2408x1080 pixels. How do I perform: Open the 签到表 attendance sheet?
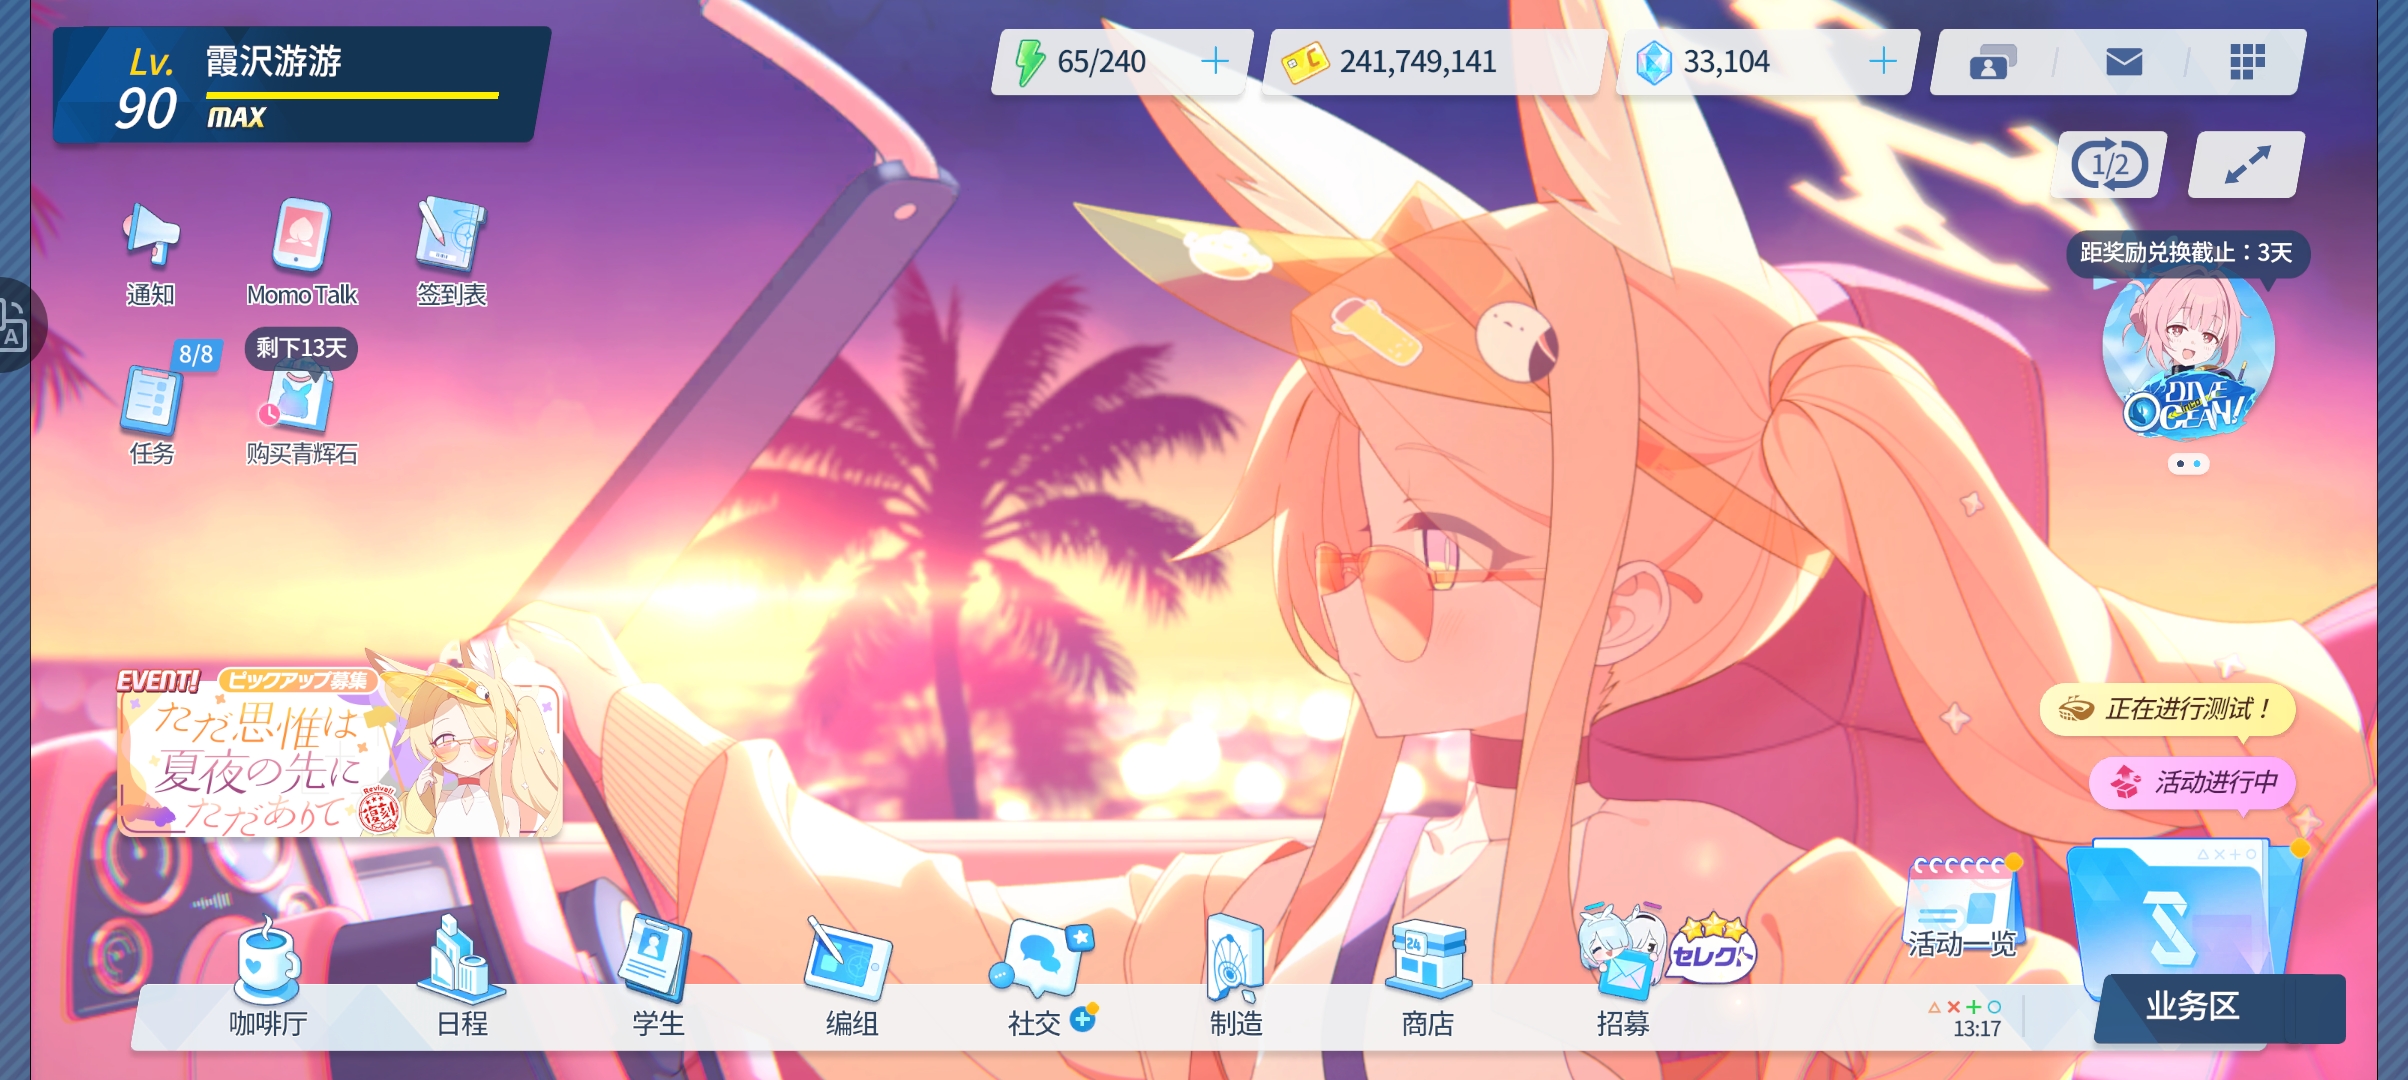pos(451,252)
